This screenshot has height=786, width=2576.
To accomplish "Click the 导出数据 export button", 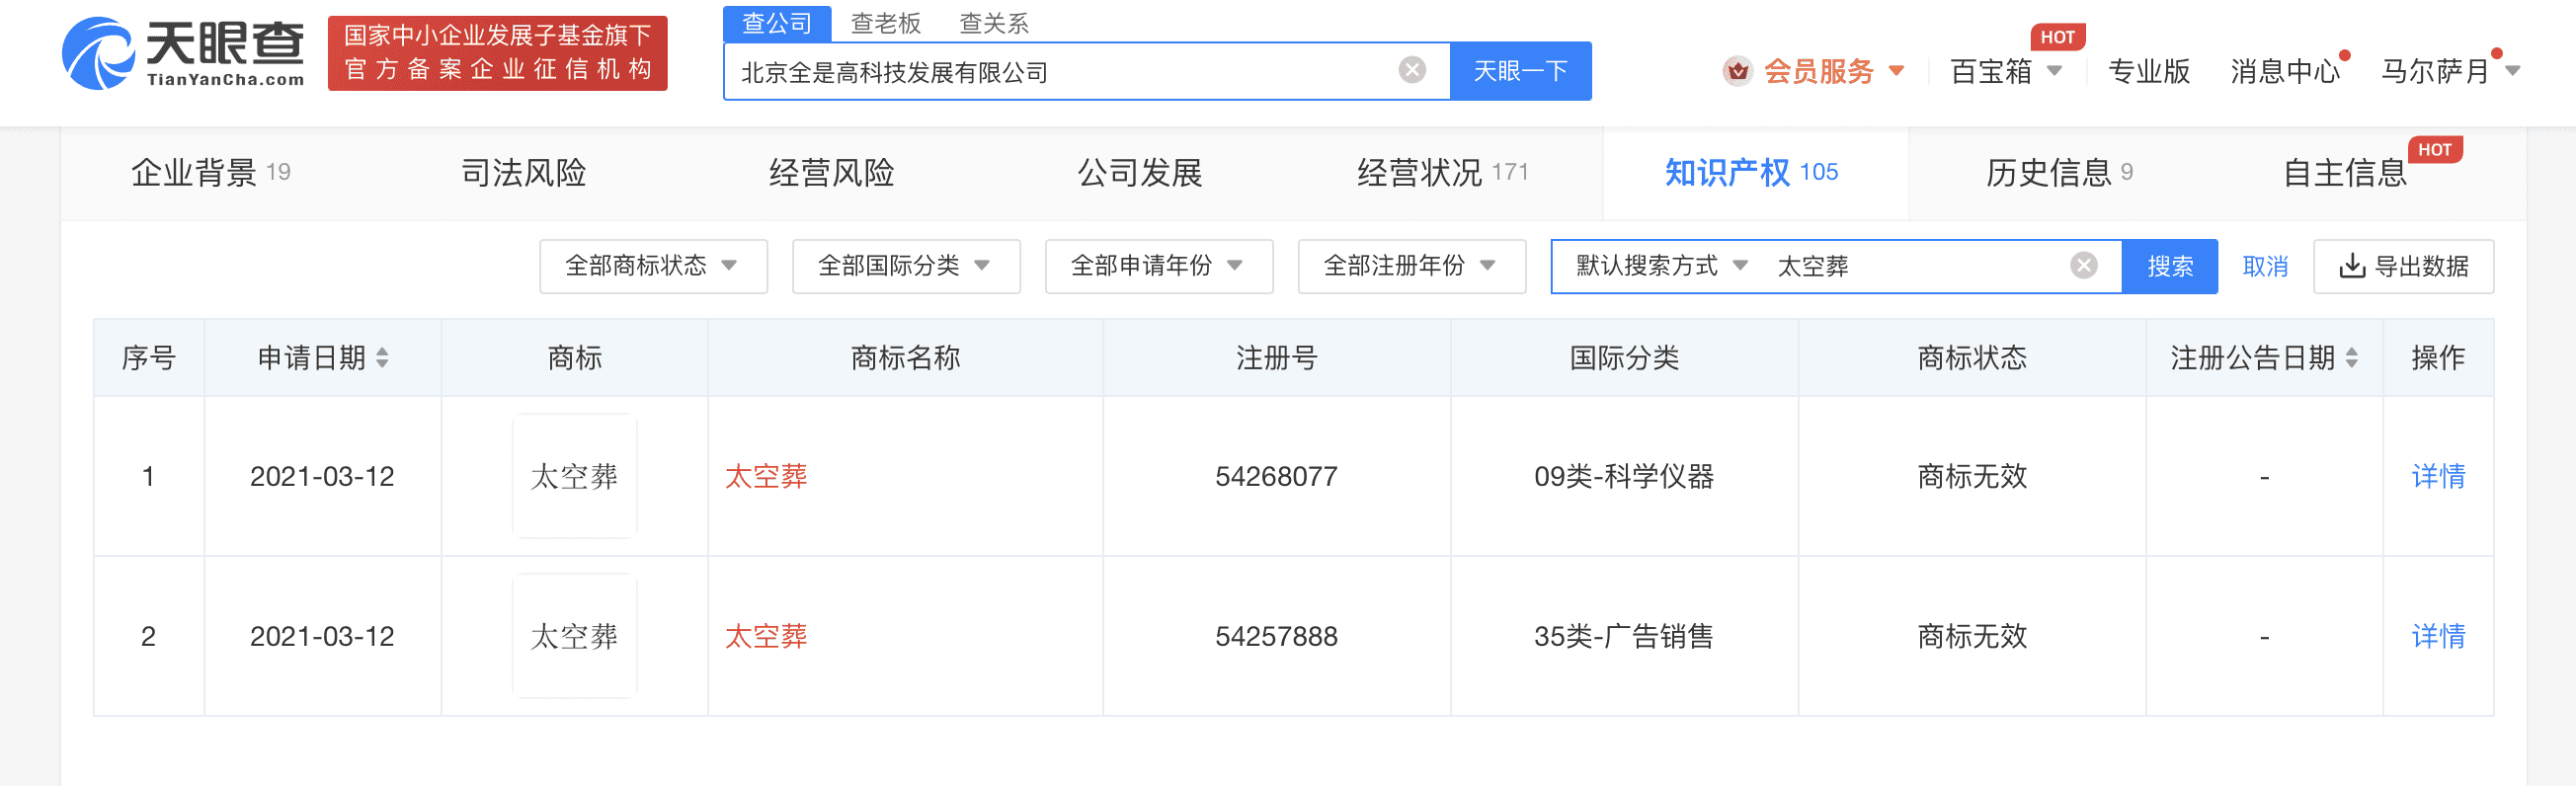I will [2403, 266].
